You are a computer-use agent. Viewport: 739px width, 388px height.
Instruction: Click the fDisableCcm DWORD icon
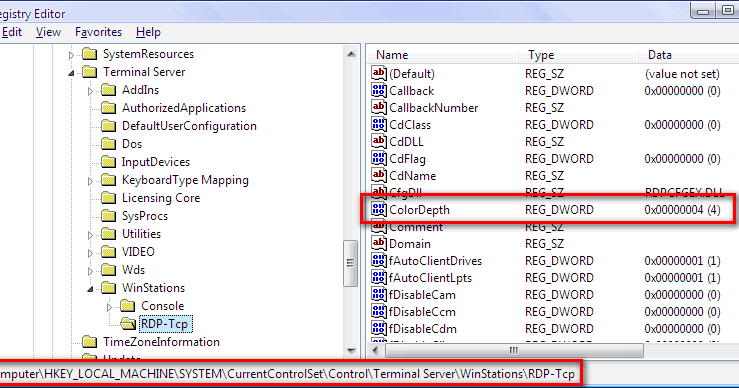coord(379,311)
